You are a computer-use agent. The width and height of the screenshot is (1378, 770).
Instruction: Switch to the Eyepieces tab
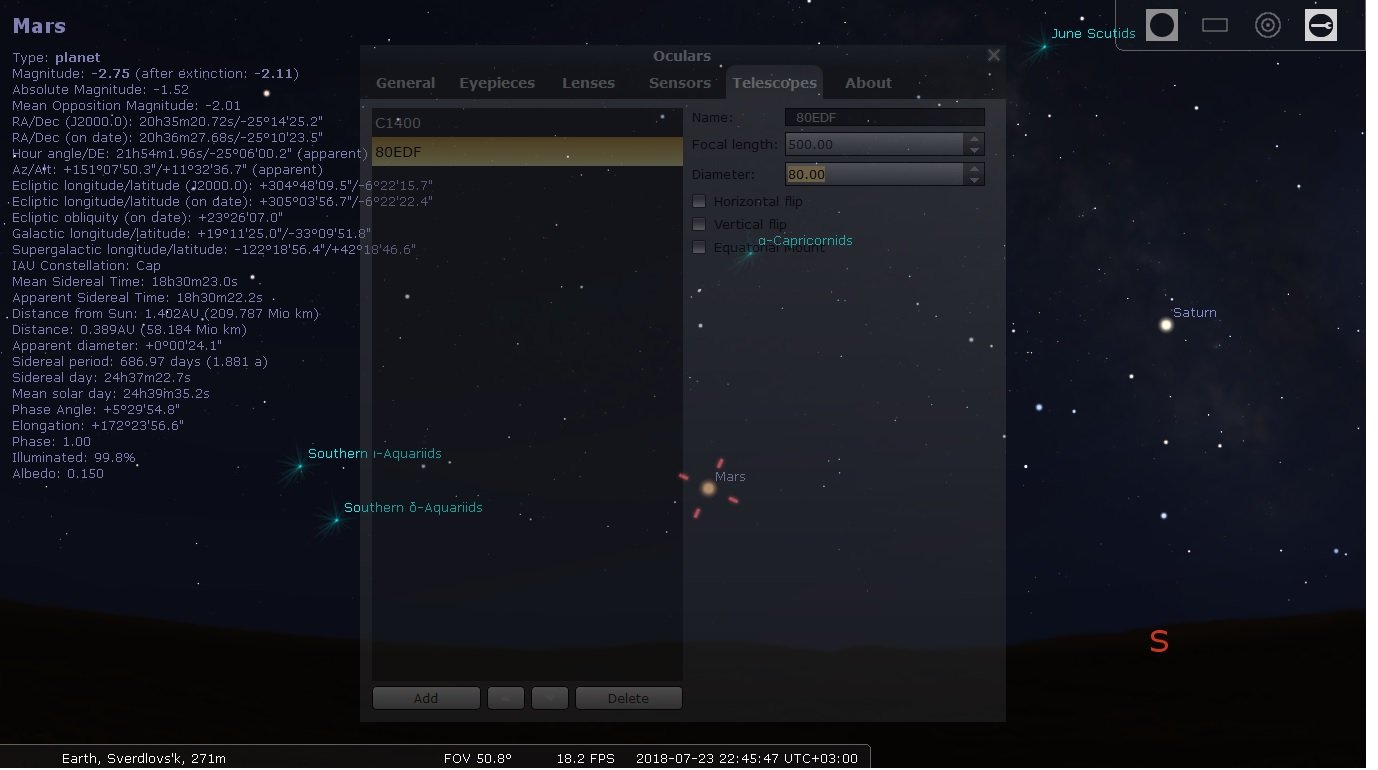point(497,83)
